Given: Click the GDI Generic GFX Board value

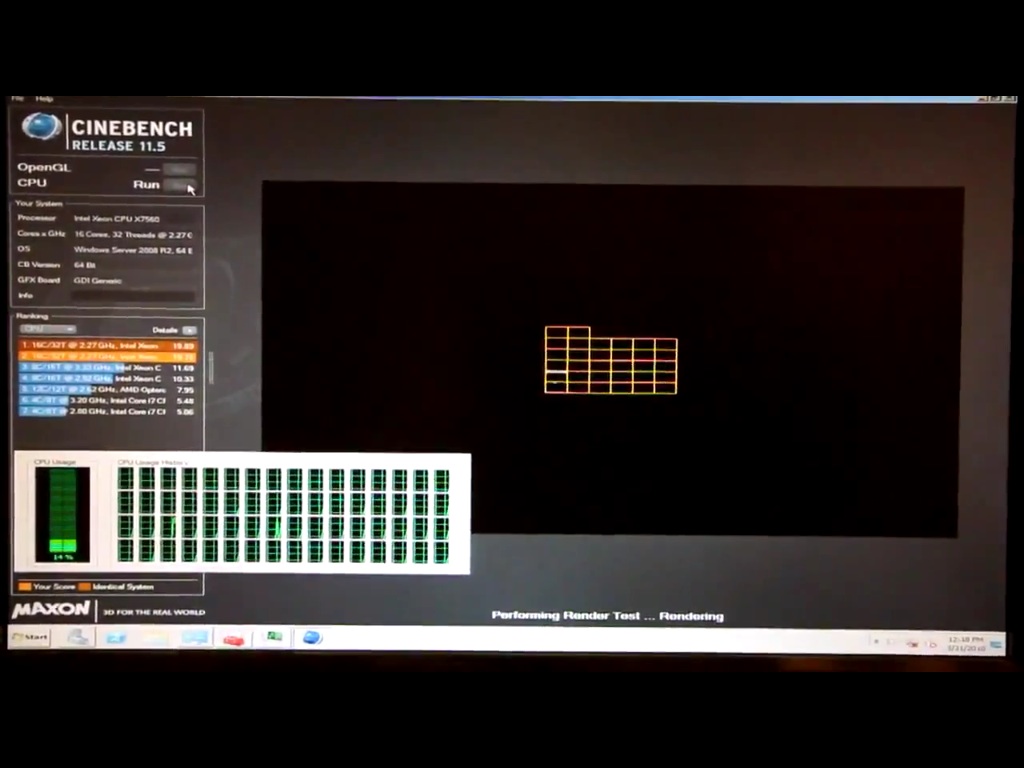Looking at the screenshot, I should [97, 281].
